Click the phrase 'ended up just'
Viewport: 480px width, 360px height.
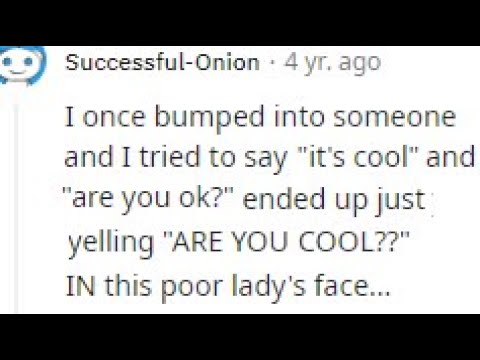(x=334, y=200)
